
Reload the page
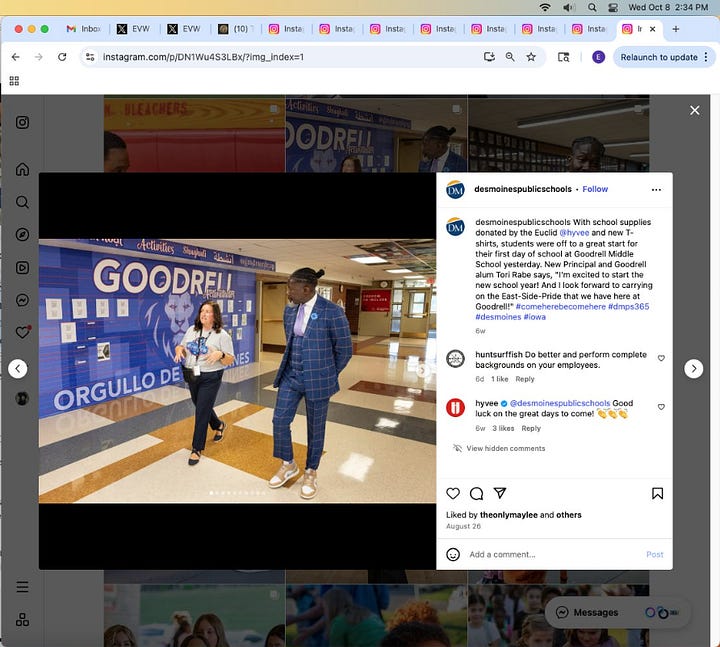pos(62,57)
